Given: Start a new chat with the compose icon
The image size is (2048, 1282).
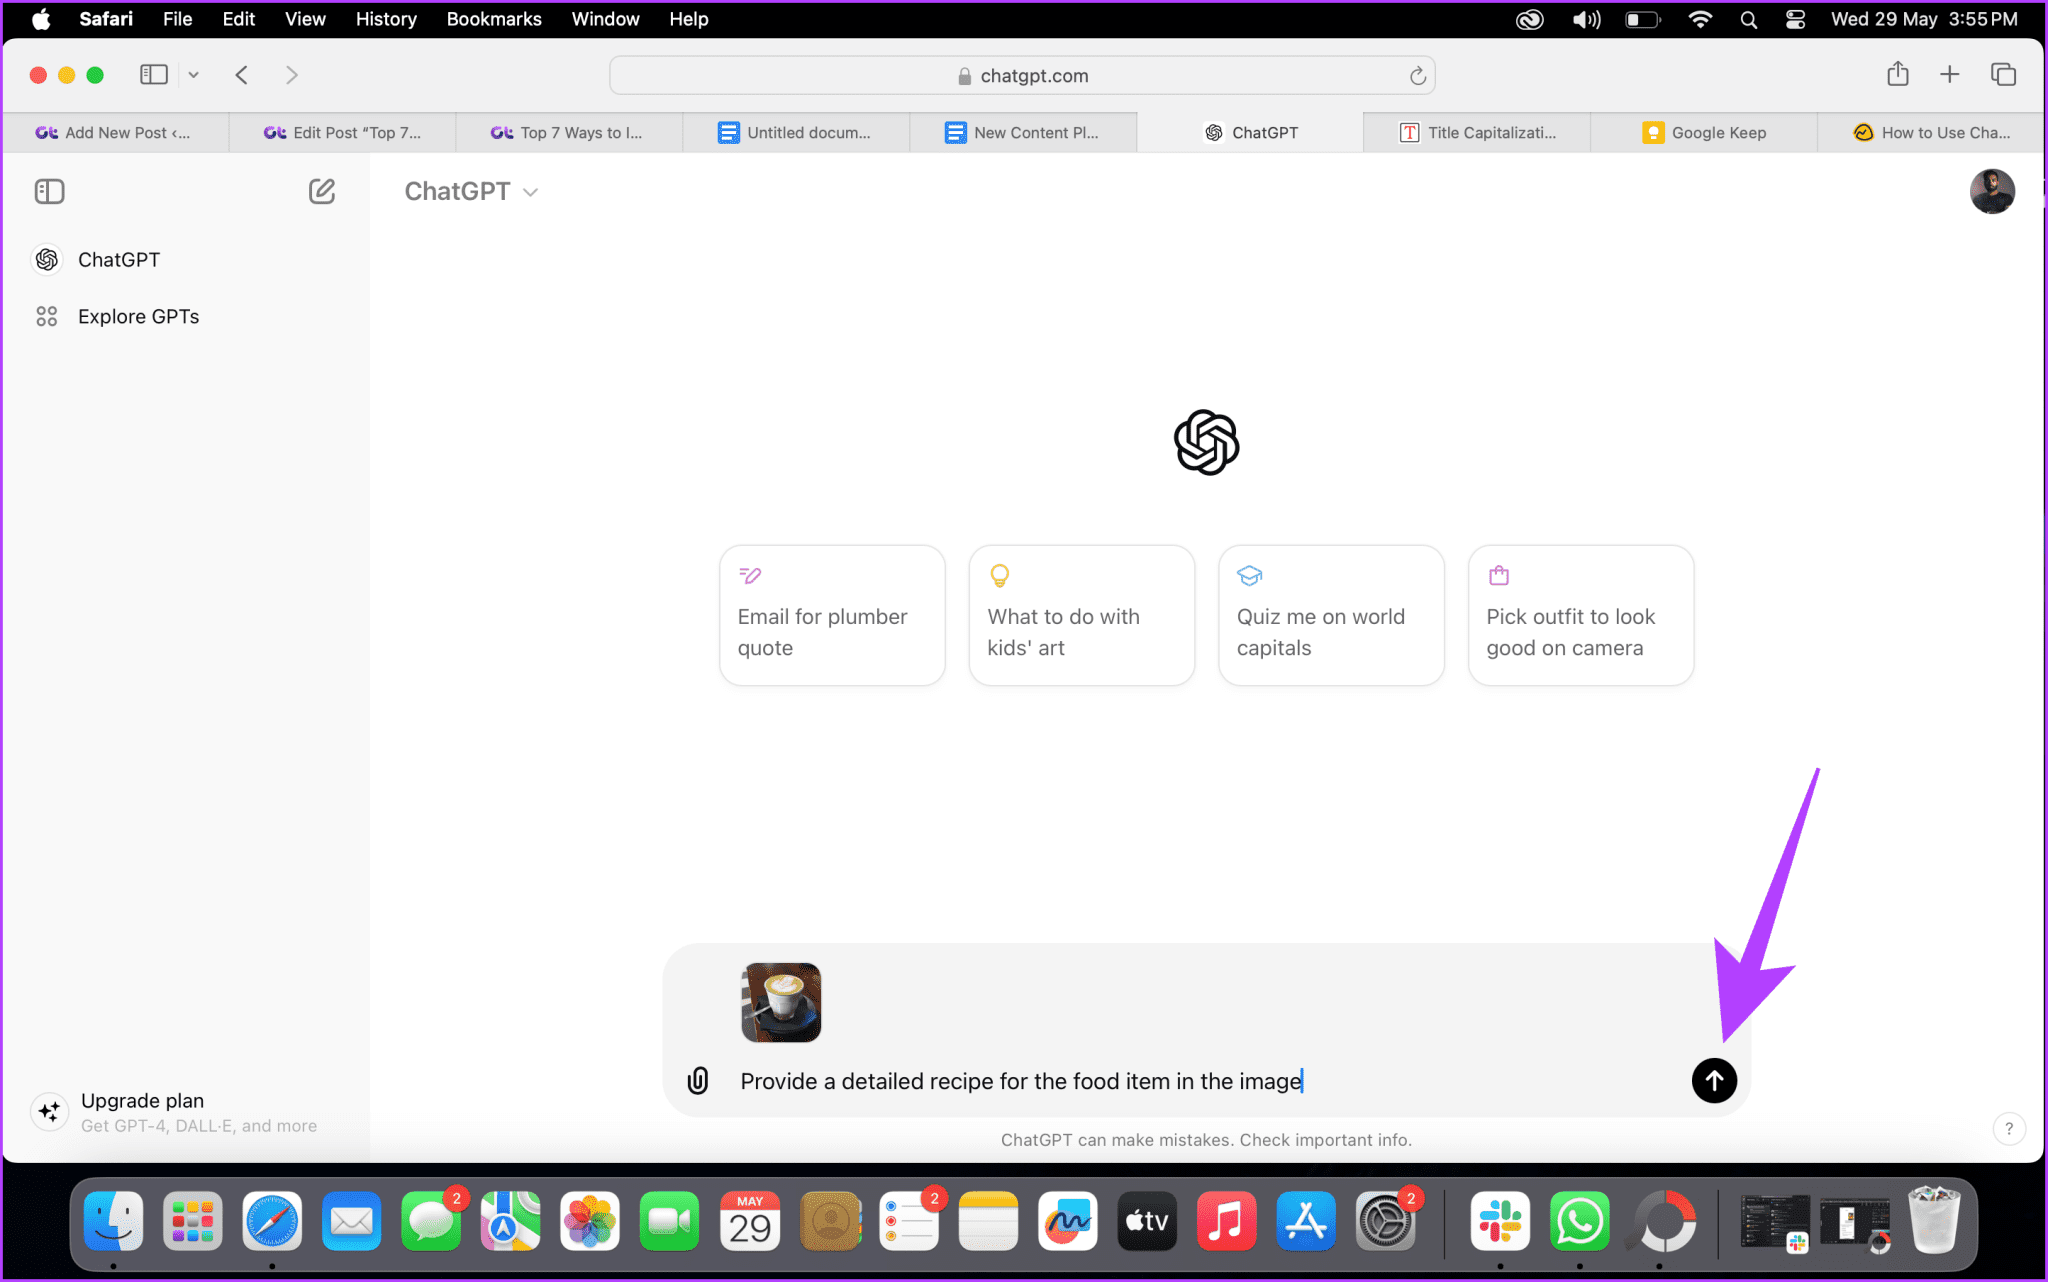Looking at the screenshot, I should click(321, 191).
